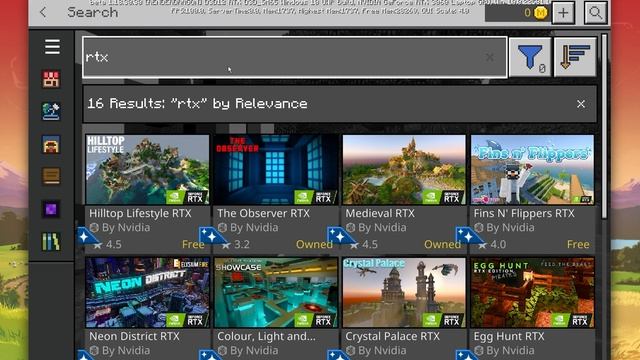Open the texture packs brown block icon
The width and height of the screenshot is (640, 360).
pos(51,176)
